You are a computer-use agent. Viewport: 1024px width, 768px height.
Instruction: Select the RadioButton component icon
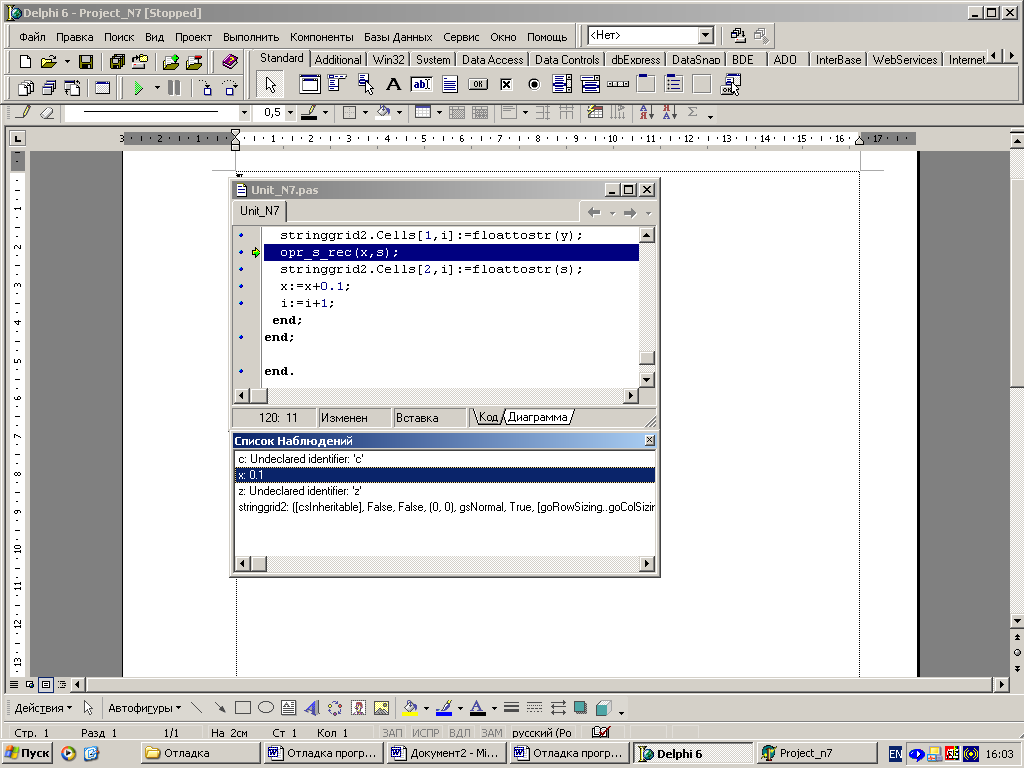534,84
